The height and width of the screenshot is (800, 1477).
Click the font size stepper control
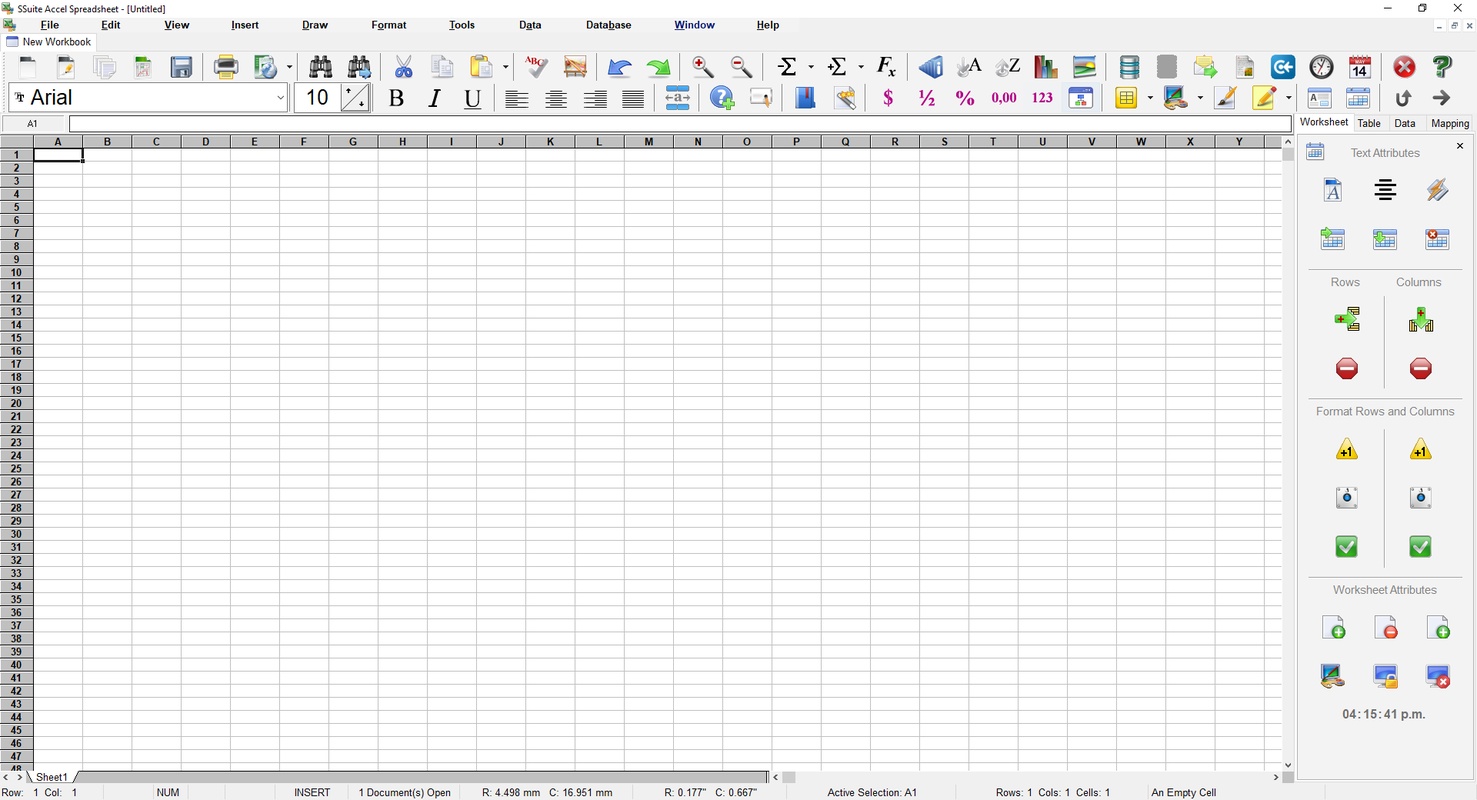pos(356,98)
